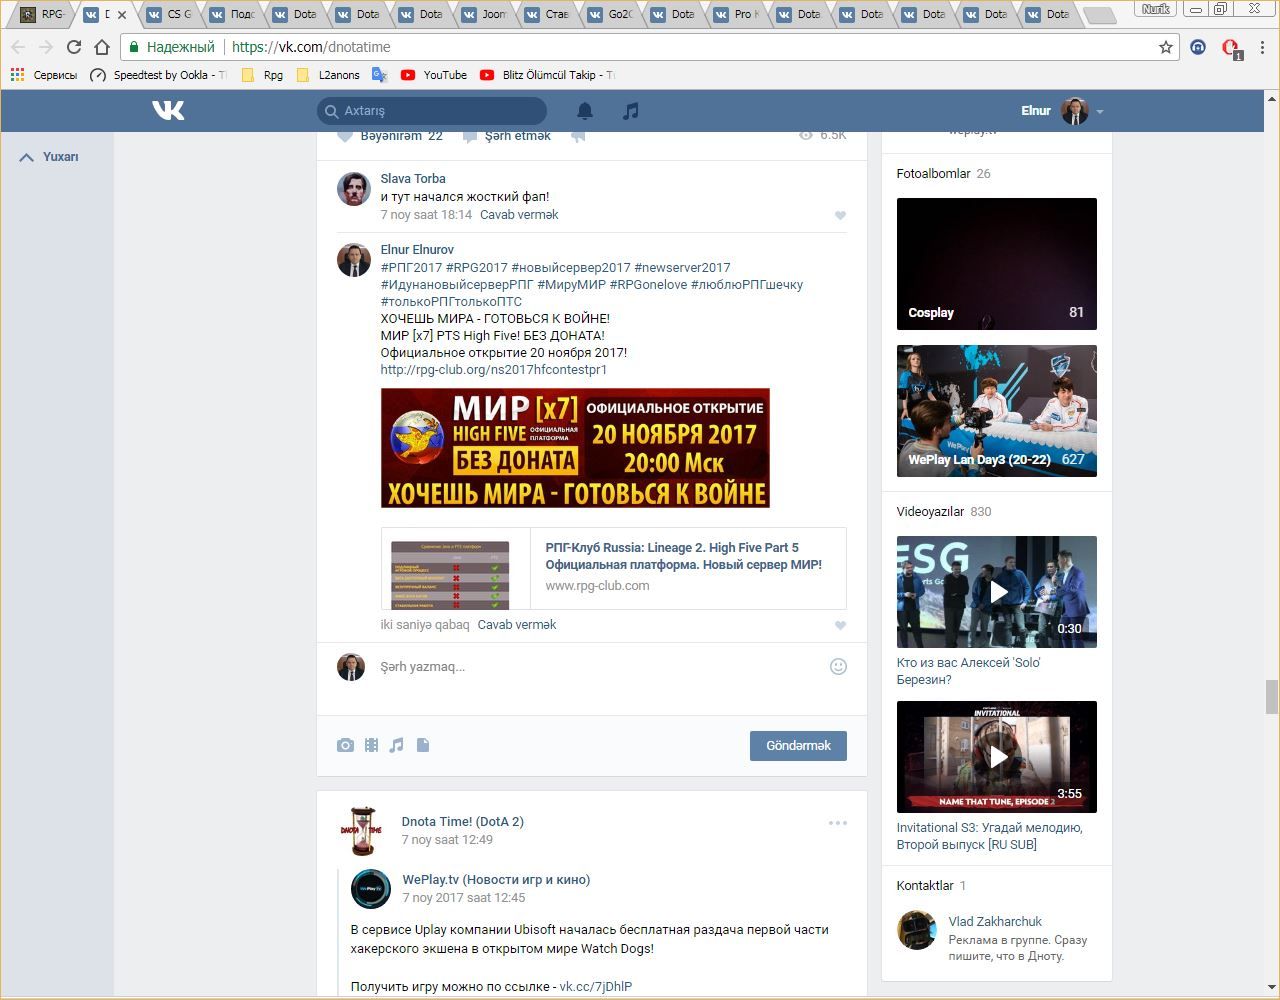
Task: Open the music player note icon
Action: point(630,111)
